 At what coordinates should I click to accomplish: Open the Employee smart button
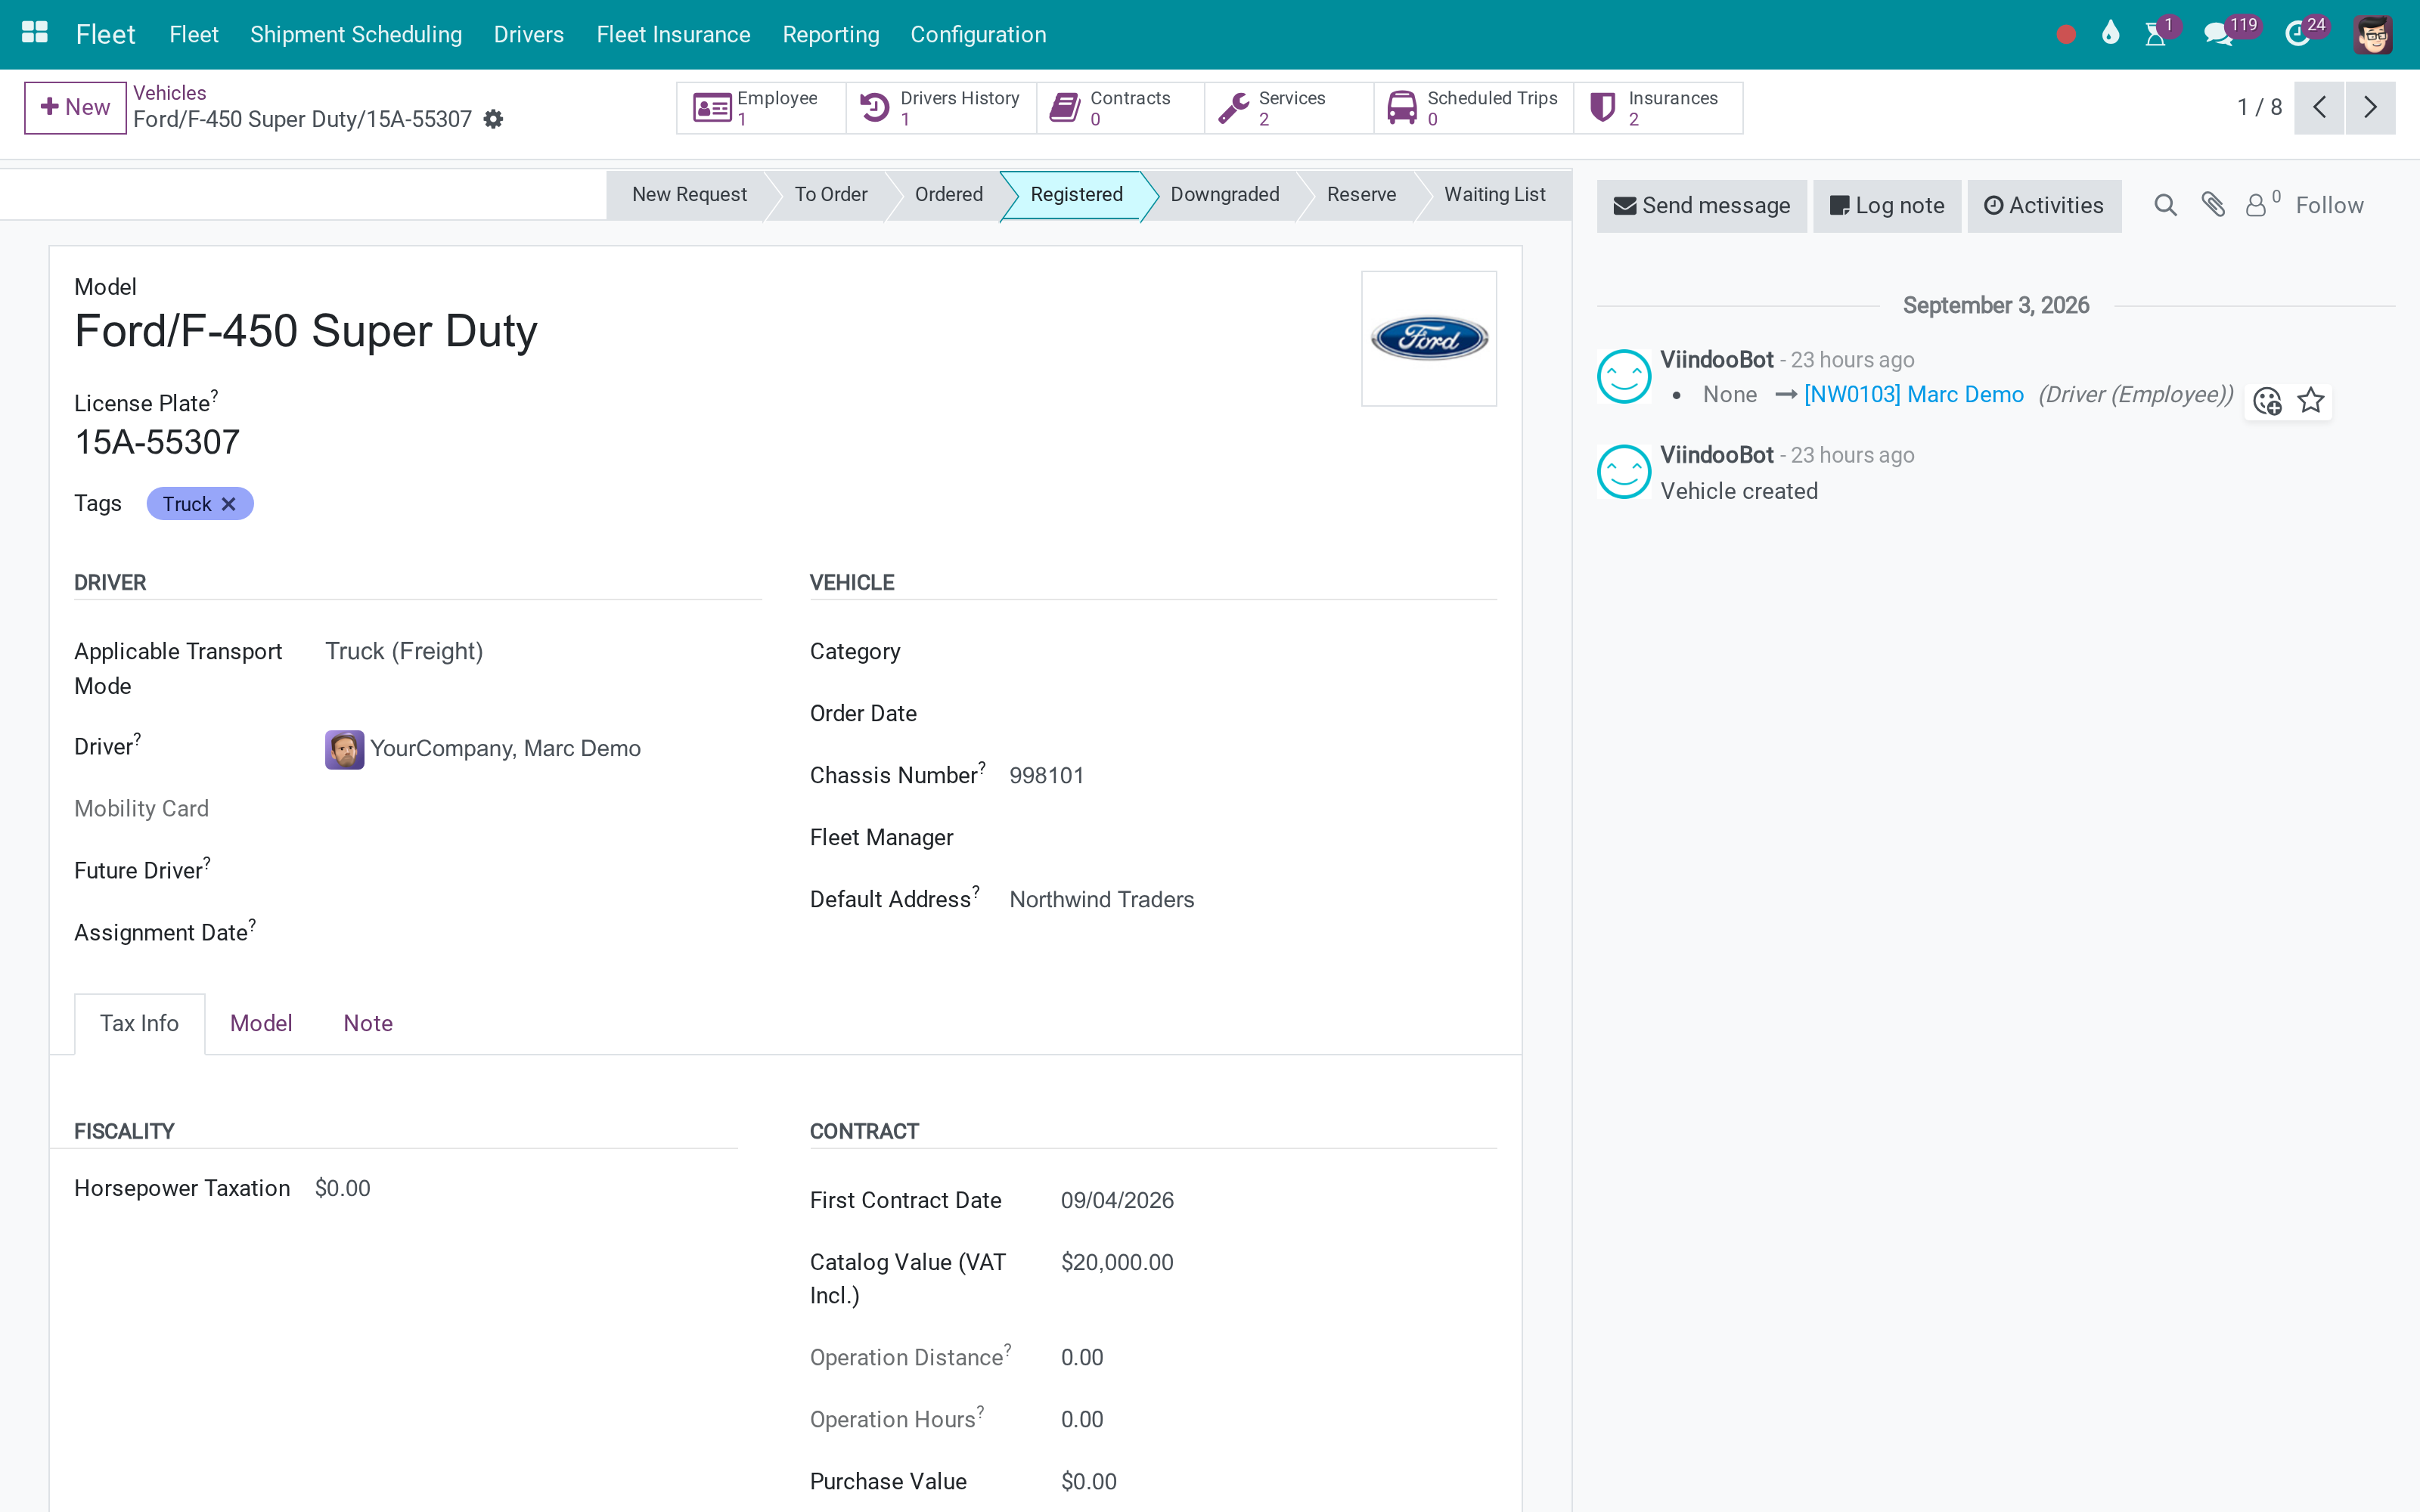click(x=761, y=108)
